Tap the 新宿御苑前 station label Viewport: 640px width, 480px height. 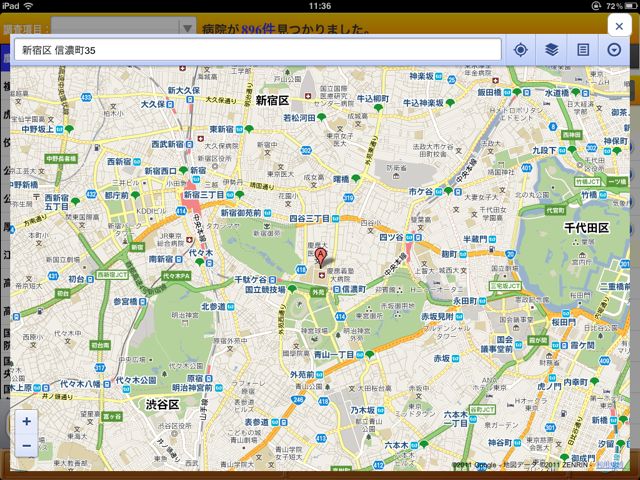click(241, 213)
